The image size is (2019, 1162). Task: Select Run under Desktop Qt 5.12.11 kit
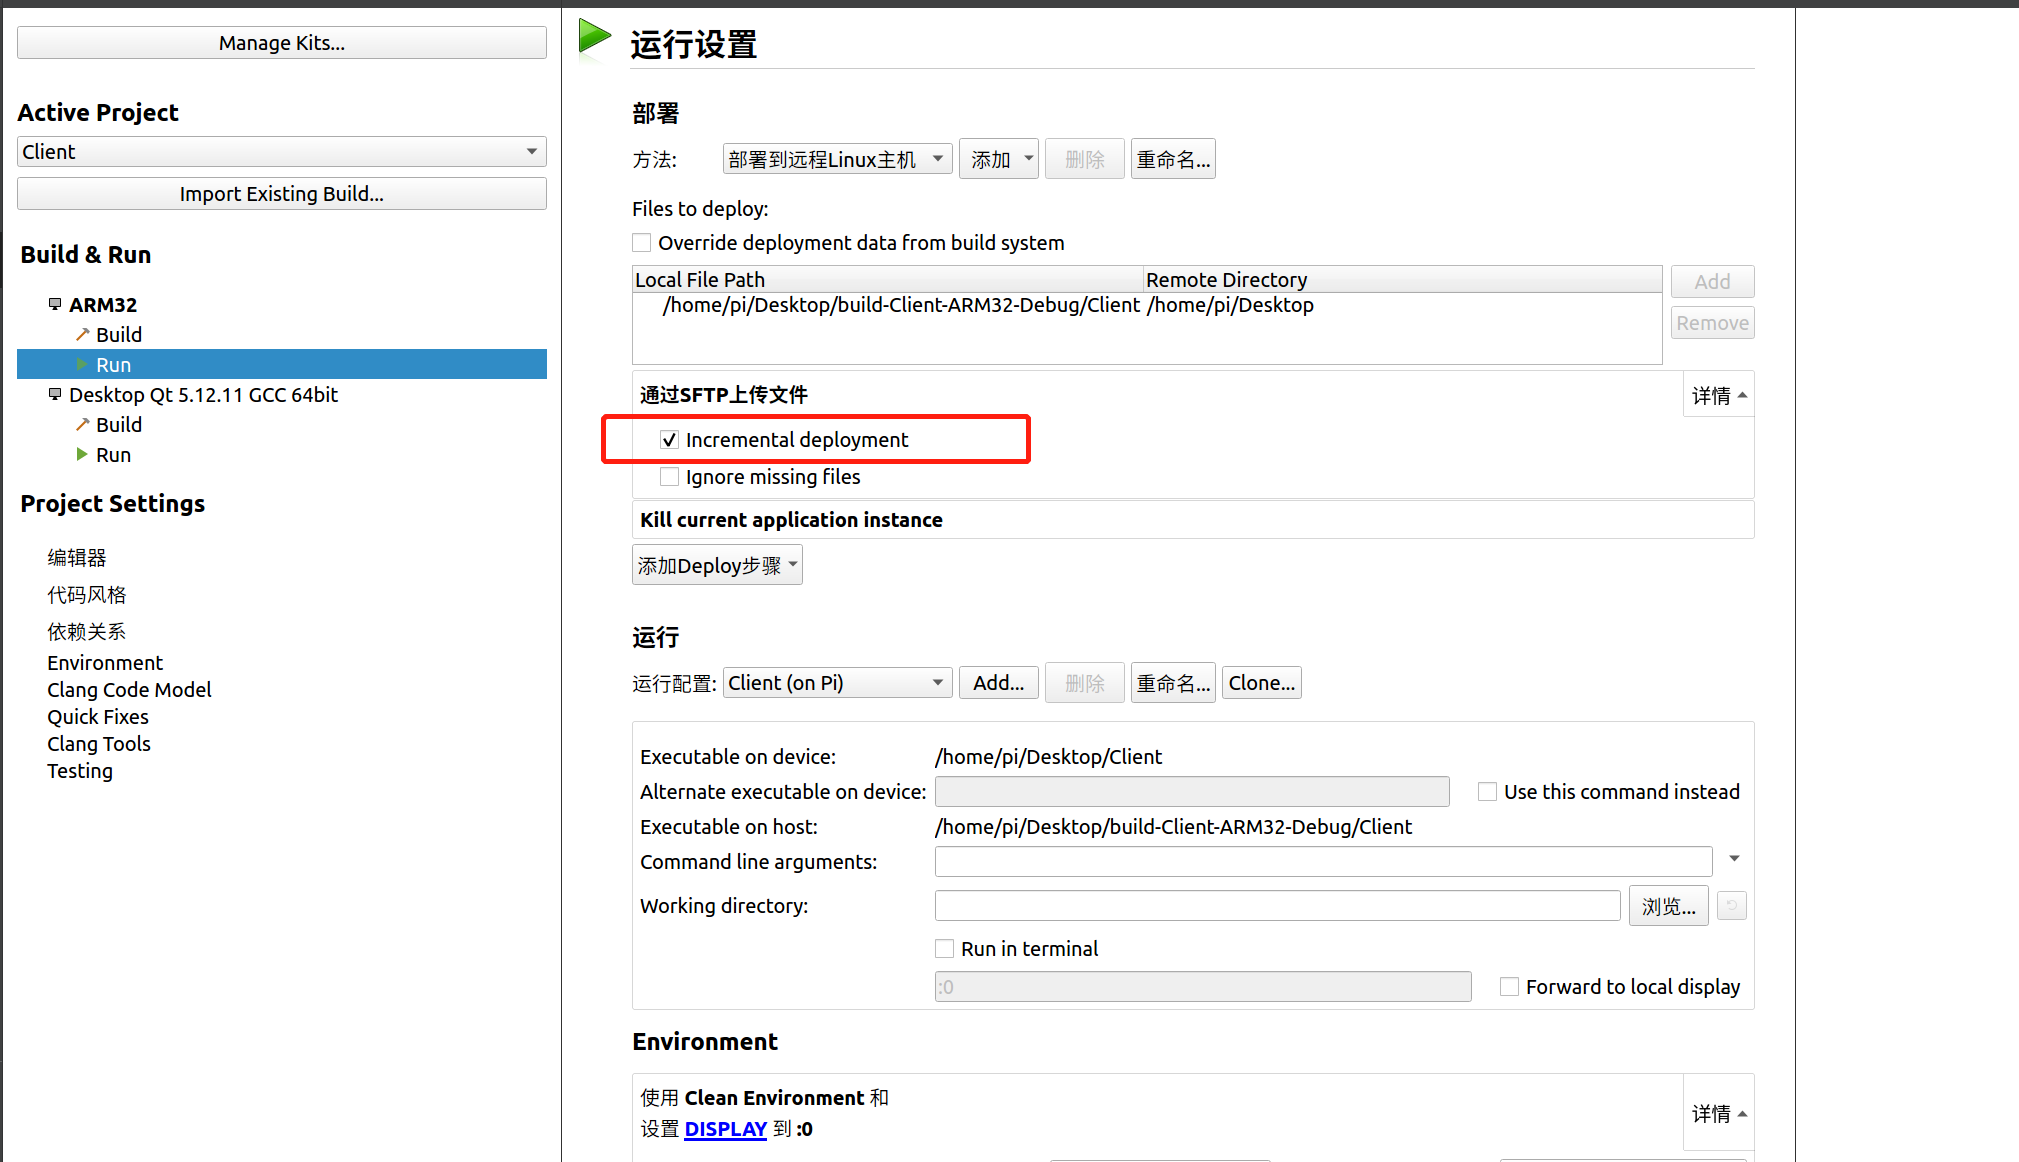(x=113, y=454)
